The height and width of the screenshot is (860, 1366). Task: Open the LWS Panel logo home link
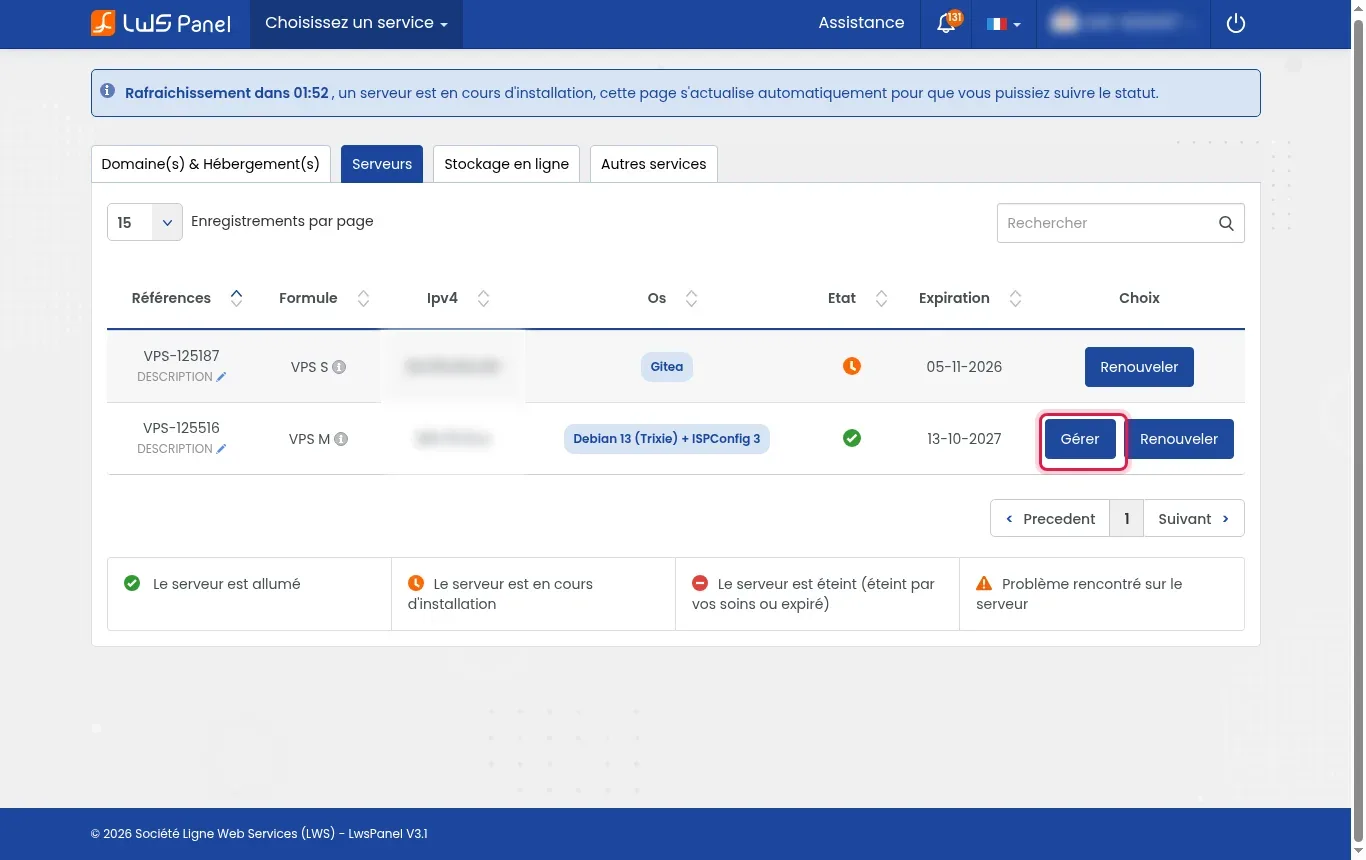[x=161, y=23]
